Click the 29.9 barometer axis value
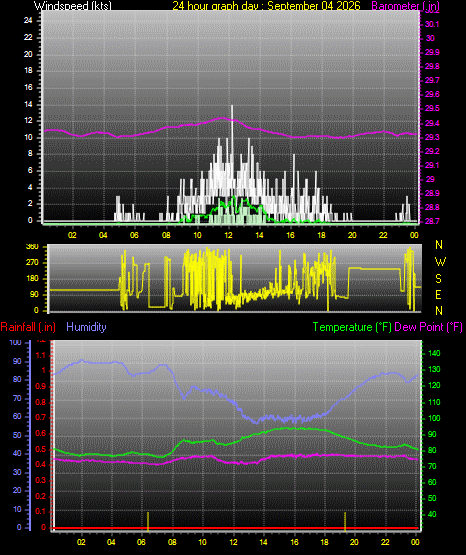The width and height of the screenshot is (466, 555). point(432,52)
